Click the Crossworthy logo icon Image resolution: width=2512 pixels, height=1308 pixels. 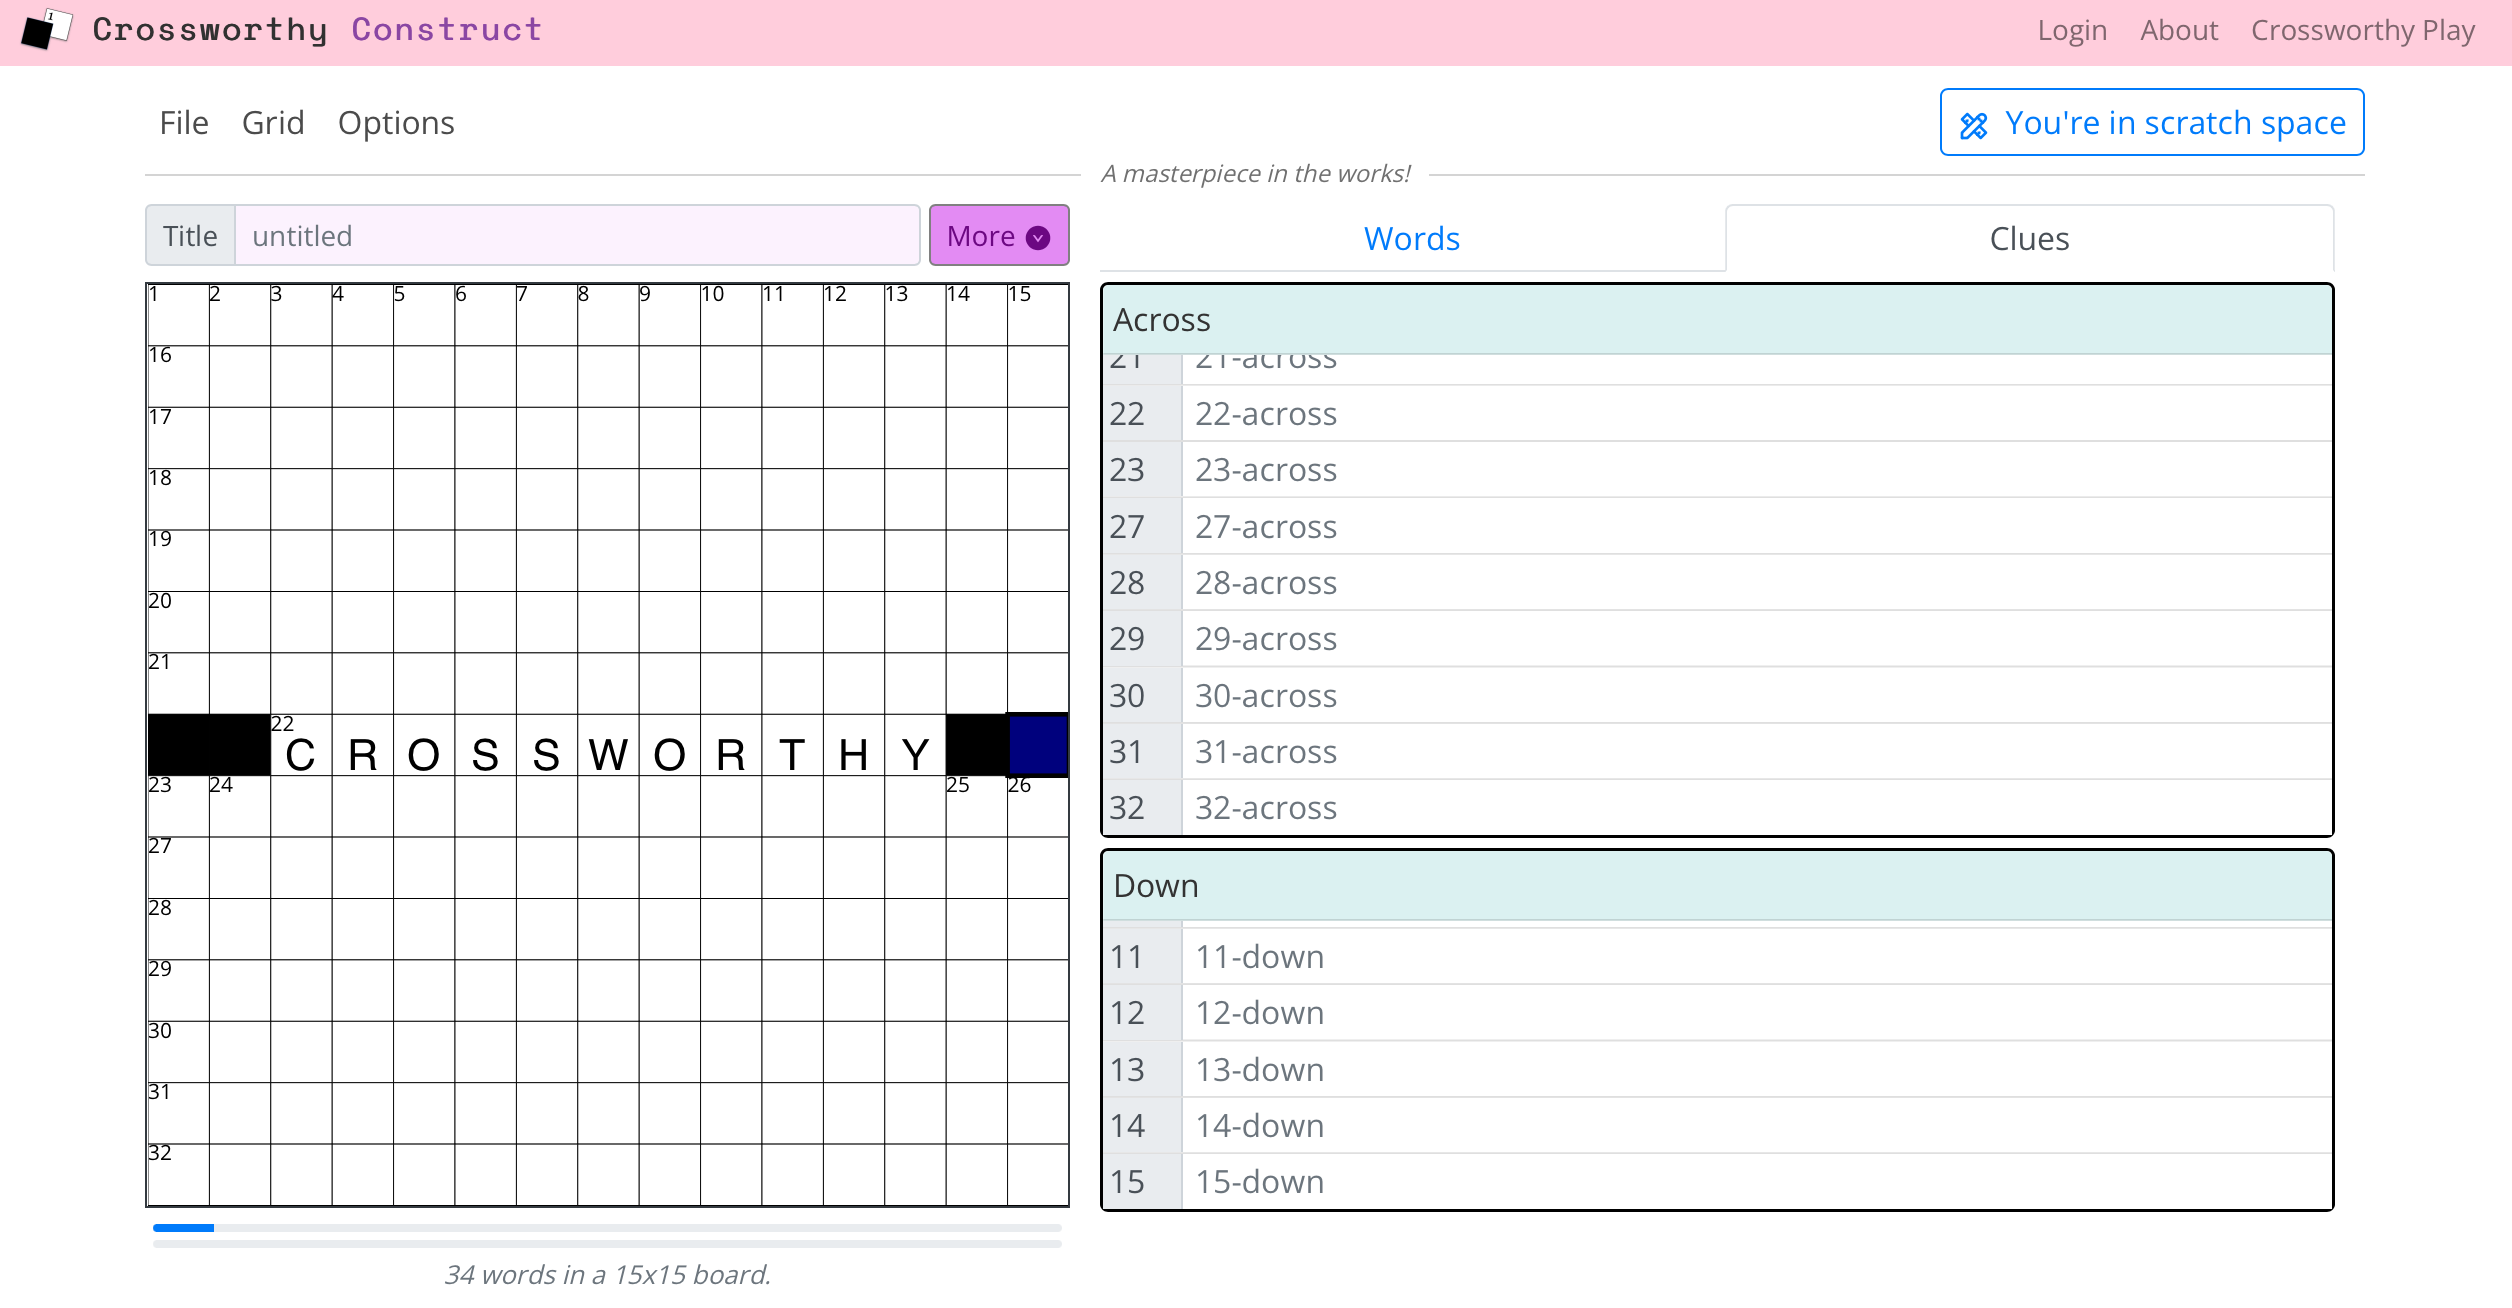click(x=45, y=30)
